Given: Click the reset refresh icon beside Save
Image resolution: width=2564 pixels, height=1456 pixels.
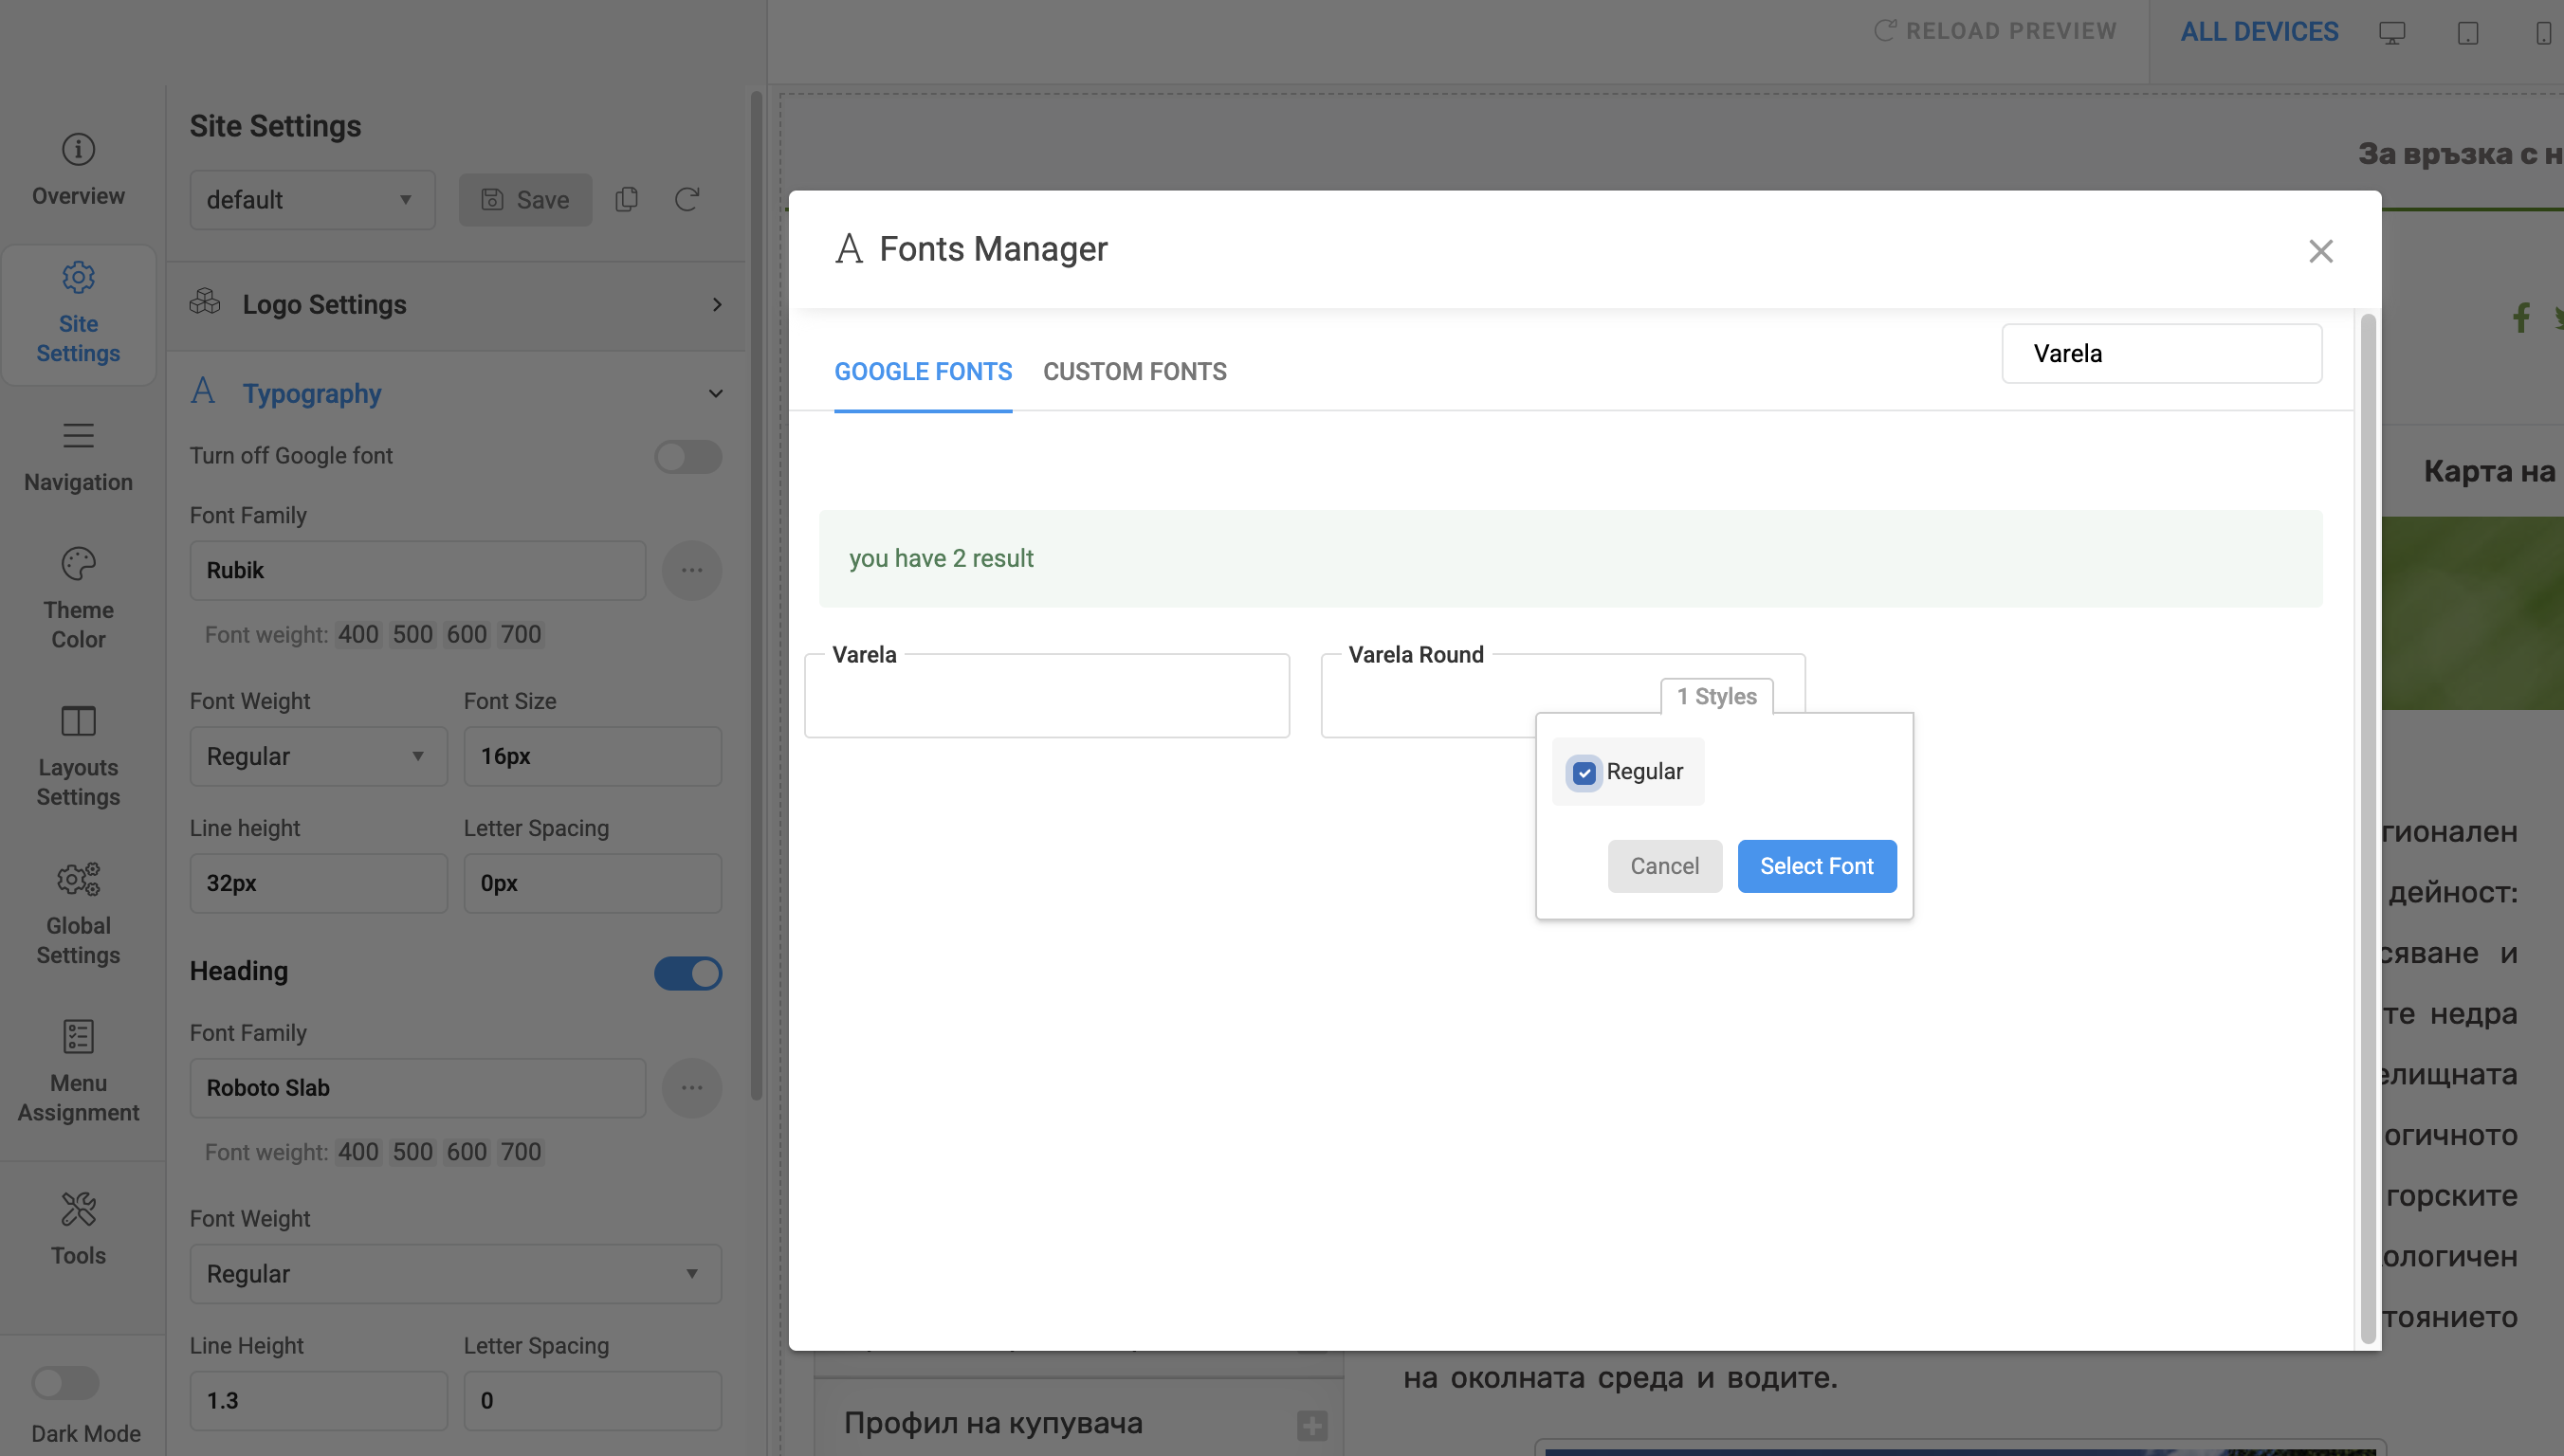Looking at the screenshot, I should point(687,200).
